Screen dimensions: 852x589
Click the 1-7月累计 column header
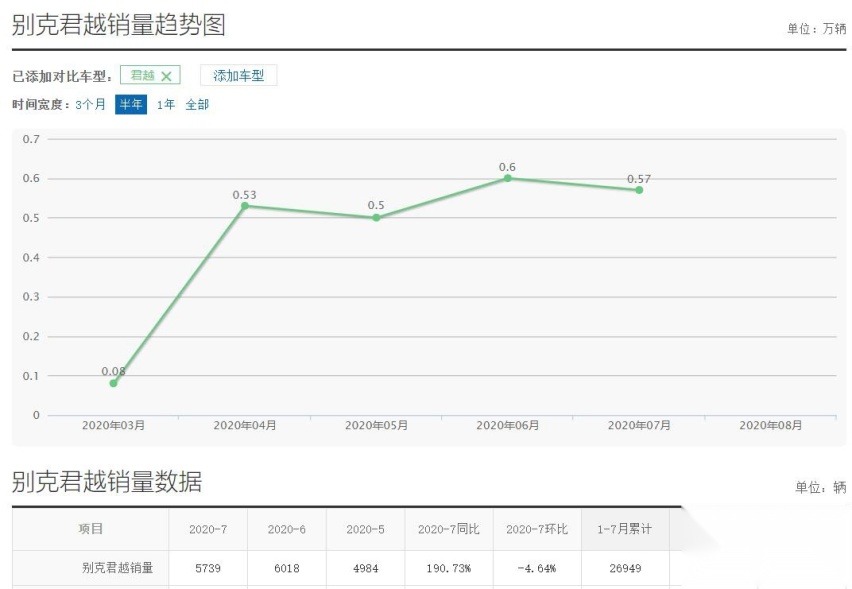[x=624, y=529]
